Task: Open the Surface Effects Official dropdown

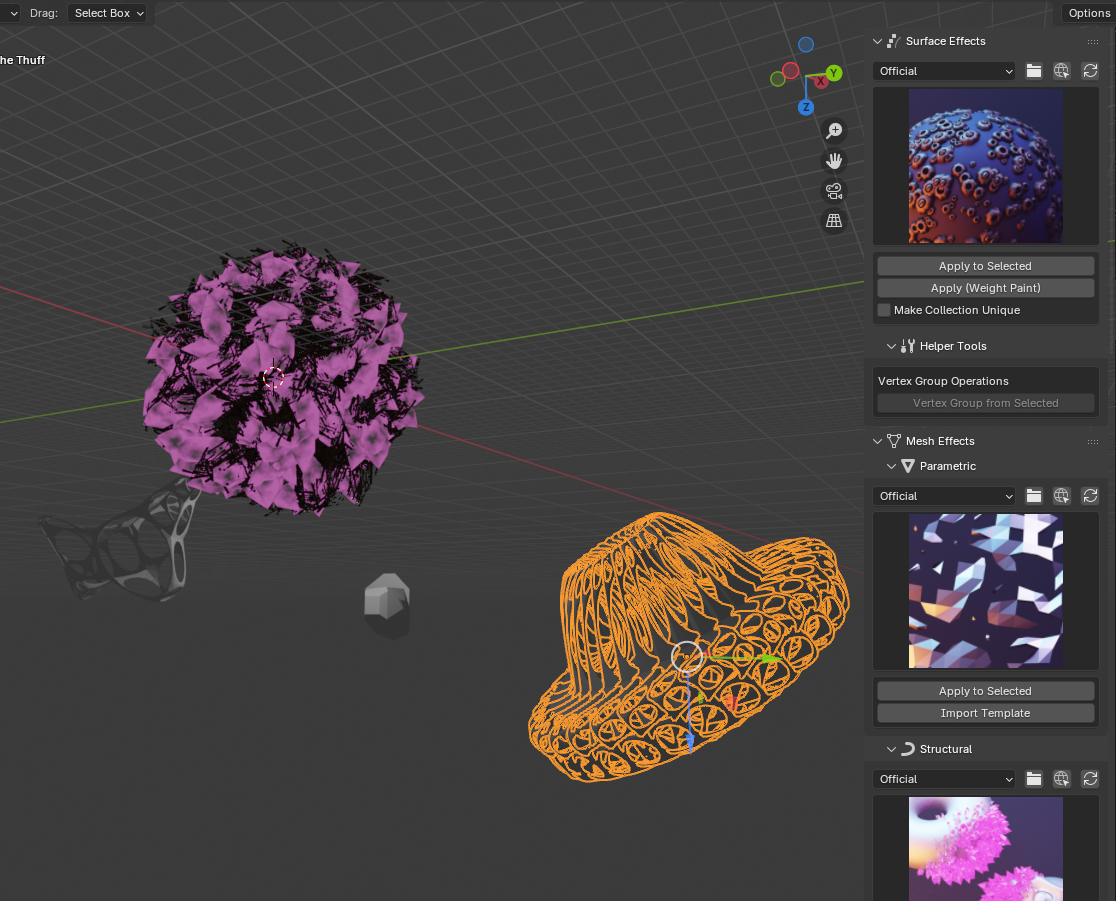Action: 944,71
